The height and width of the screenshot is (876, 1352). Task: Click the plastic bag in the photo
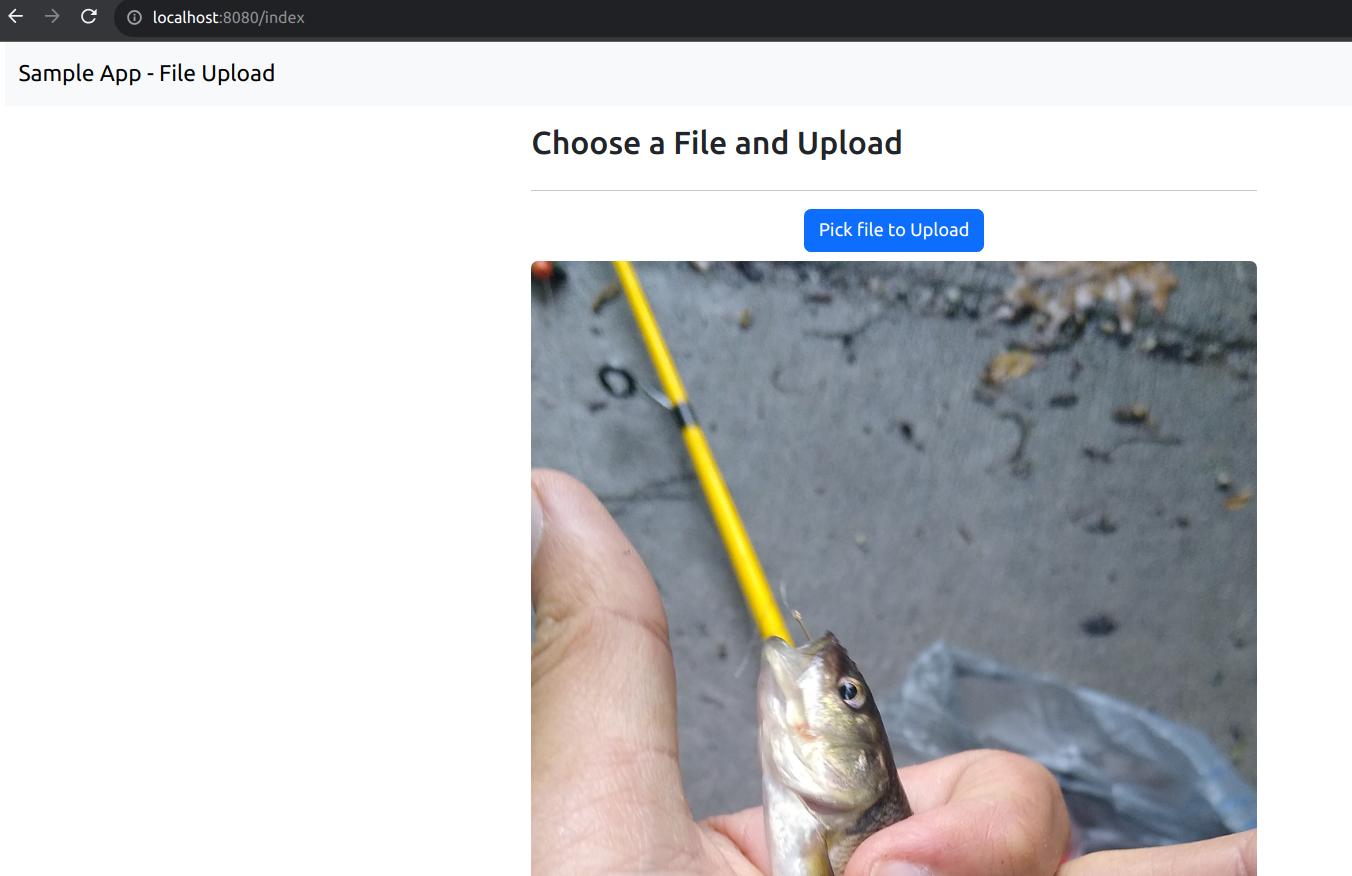tap(1080, 740)
